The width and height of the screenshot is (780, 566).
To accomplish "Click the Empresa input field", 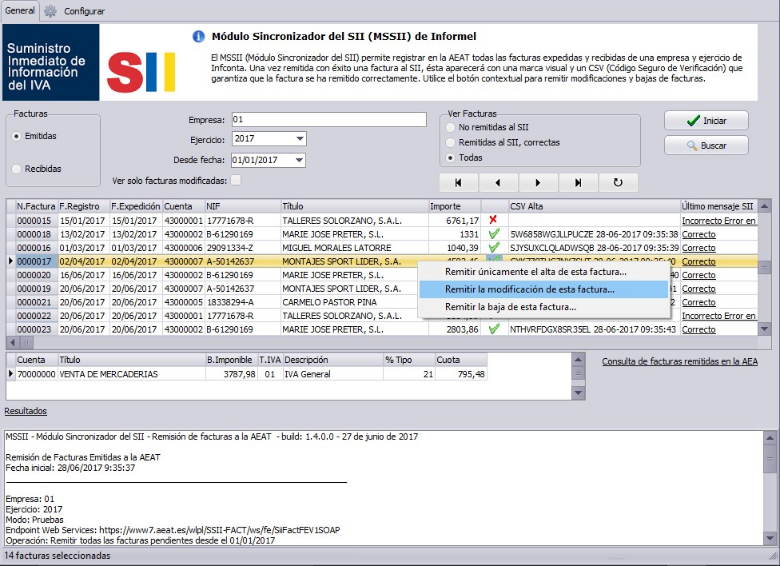I will pos(329,119).
